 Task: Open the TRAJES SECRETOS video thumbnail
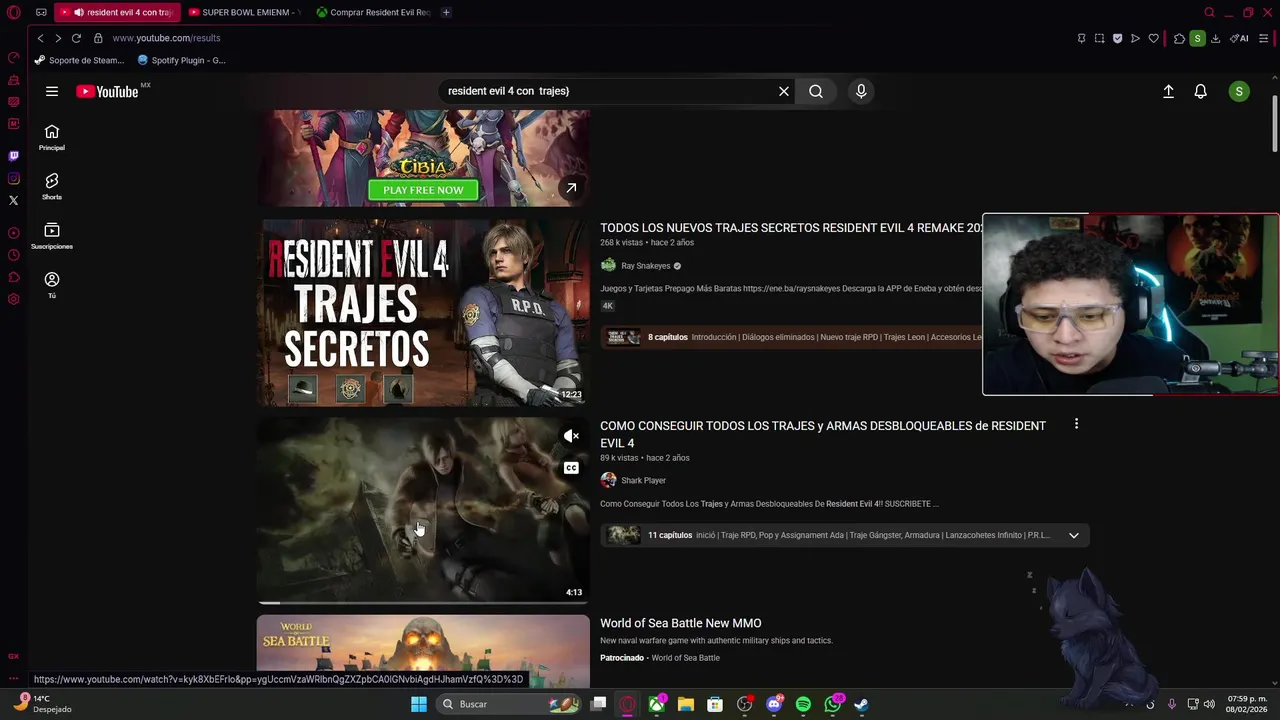click(423, 313)
